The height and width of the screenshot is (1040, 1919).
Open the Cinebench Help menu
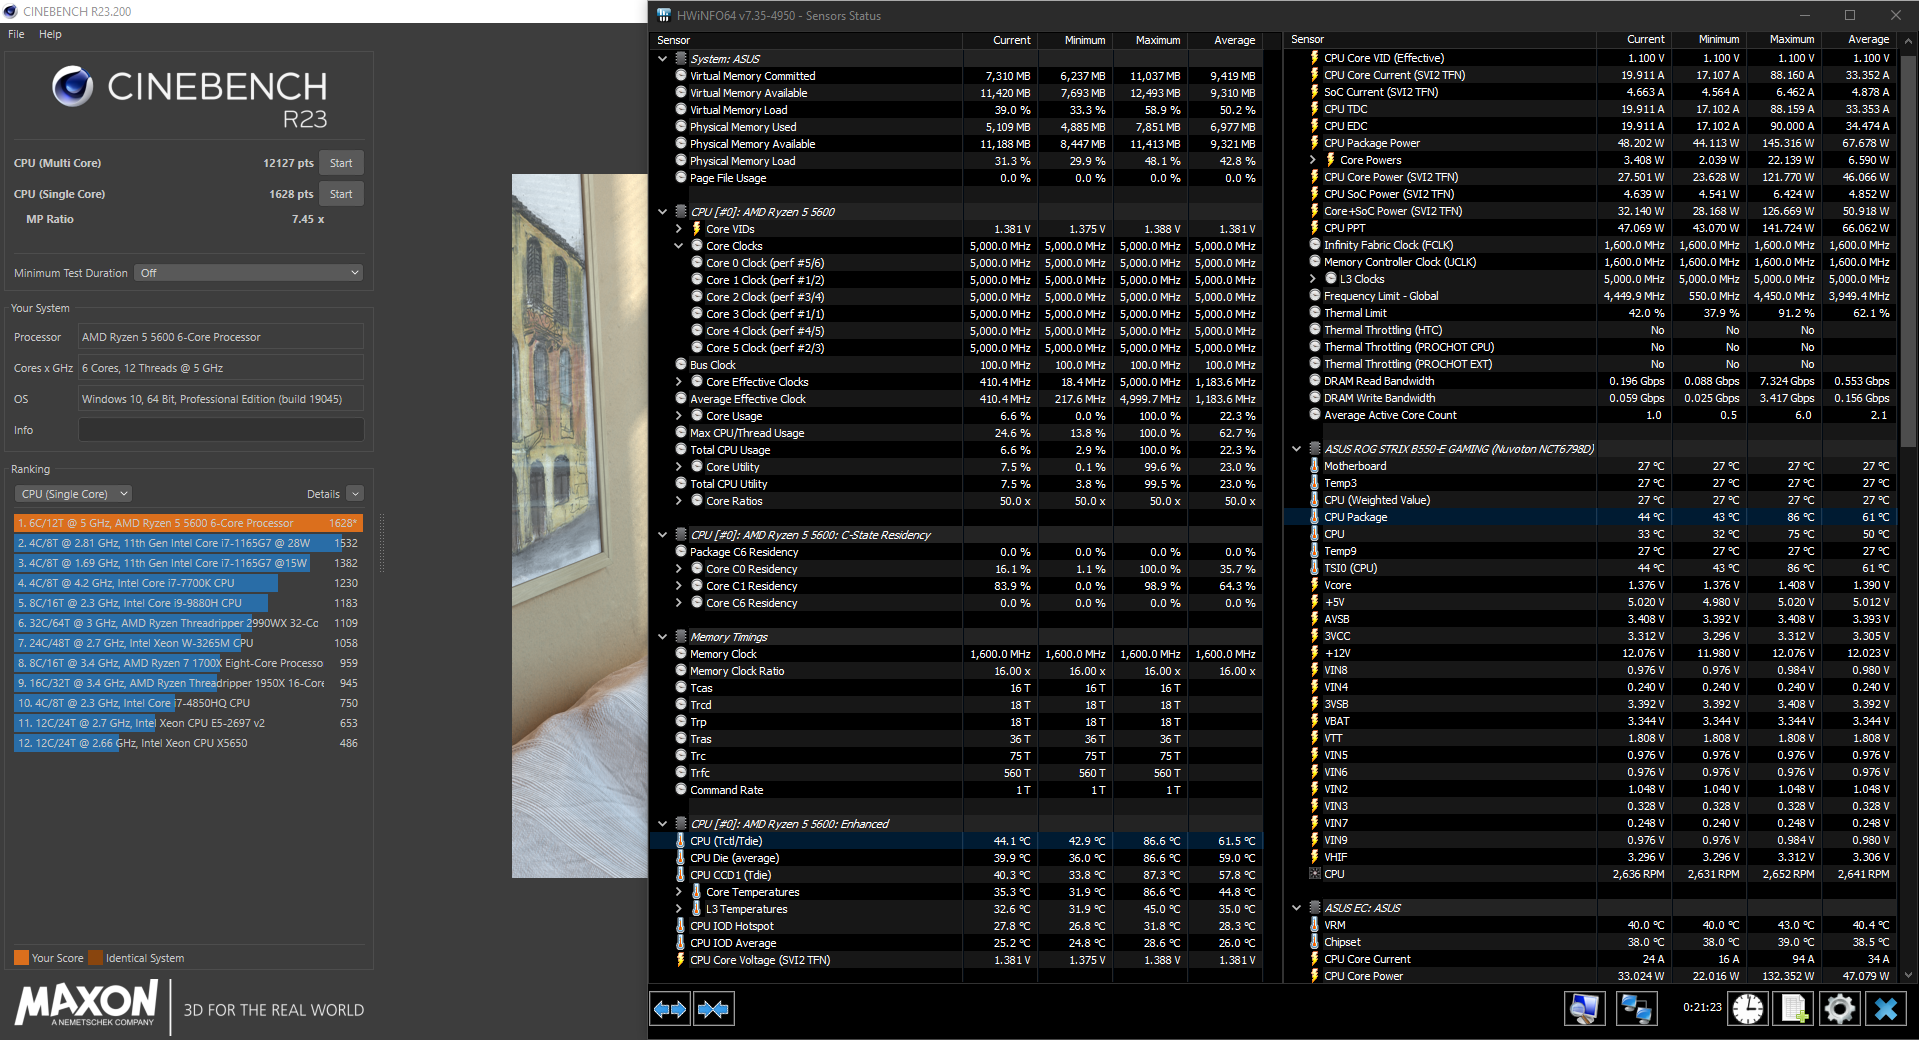click(x=50, y=34)
